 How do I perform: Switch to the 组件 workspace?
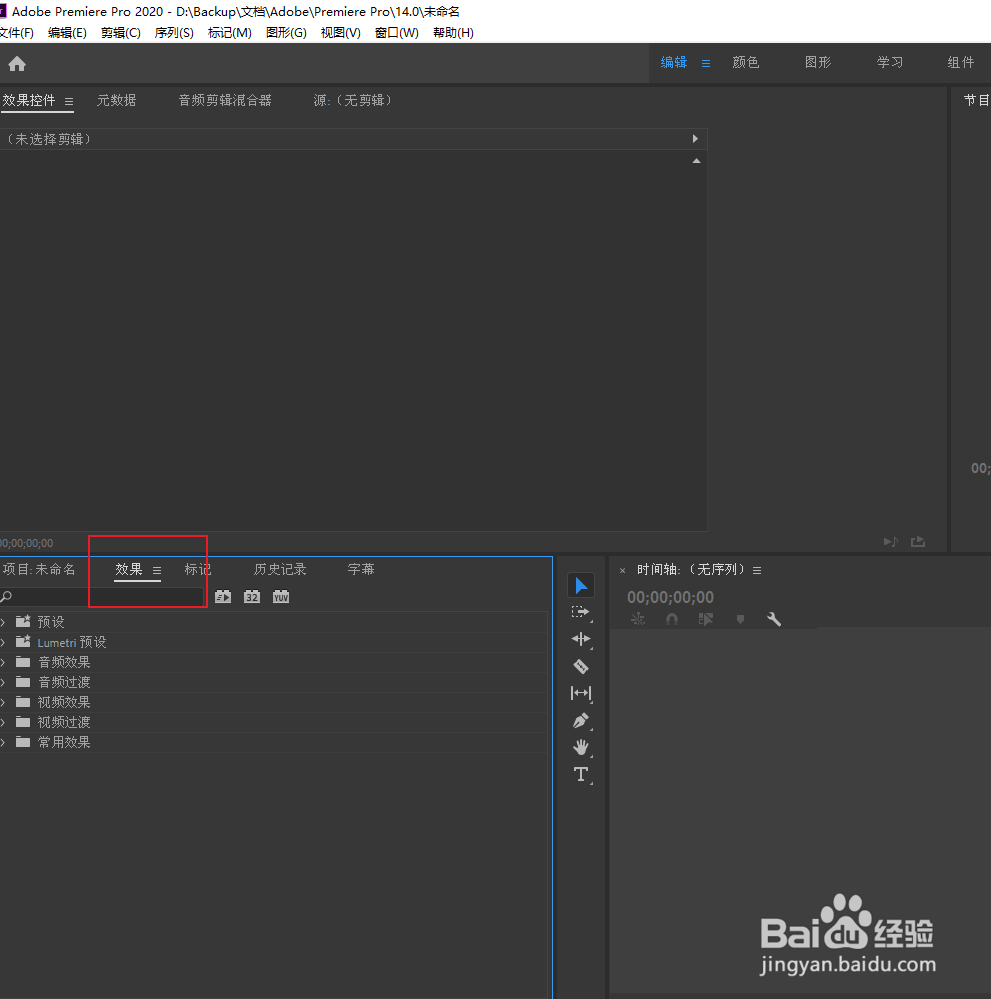[960, 62]
